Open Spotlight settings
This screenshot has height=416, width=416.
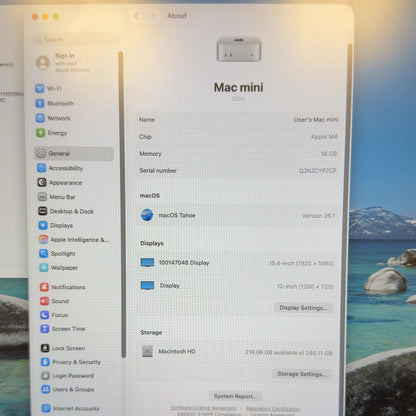tap(57, 253)
